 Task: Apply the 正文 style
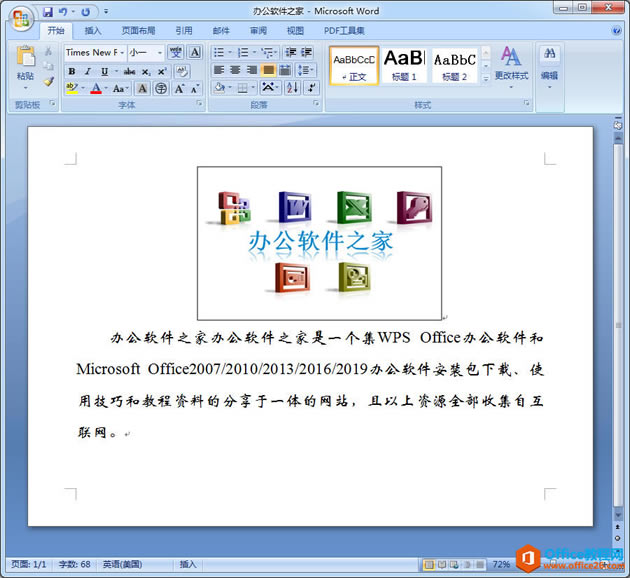[x=354, y=66]
